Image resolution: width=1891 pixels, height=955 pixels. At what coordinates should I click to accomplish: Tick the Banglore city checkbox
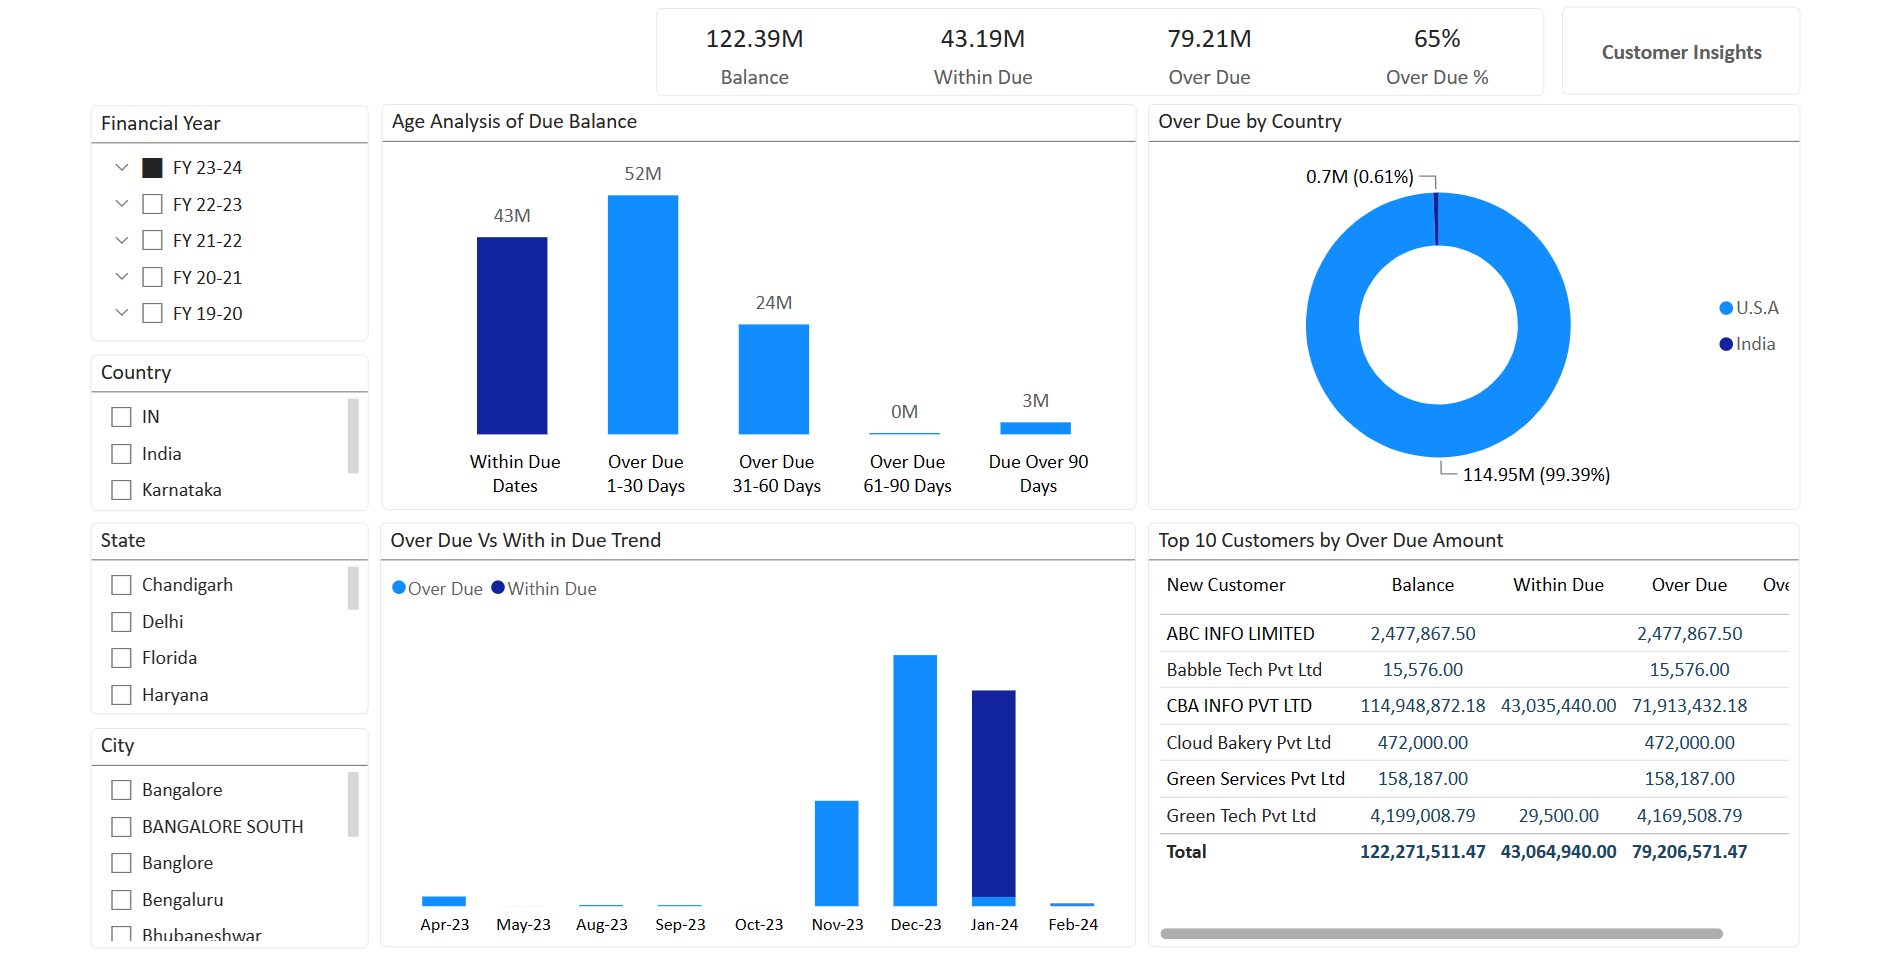(121, 863)
